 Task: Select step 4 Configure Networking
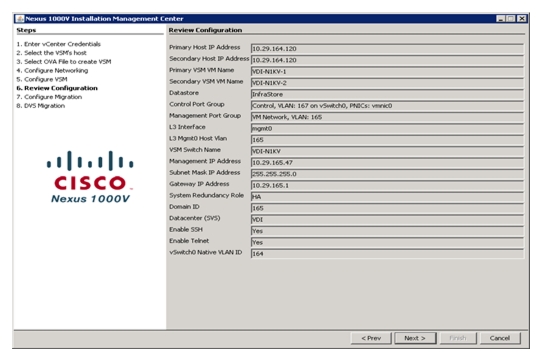(x=52, y=70)
